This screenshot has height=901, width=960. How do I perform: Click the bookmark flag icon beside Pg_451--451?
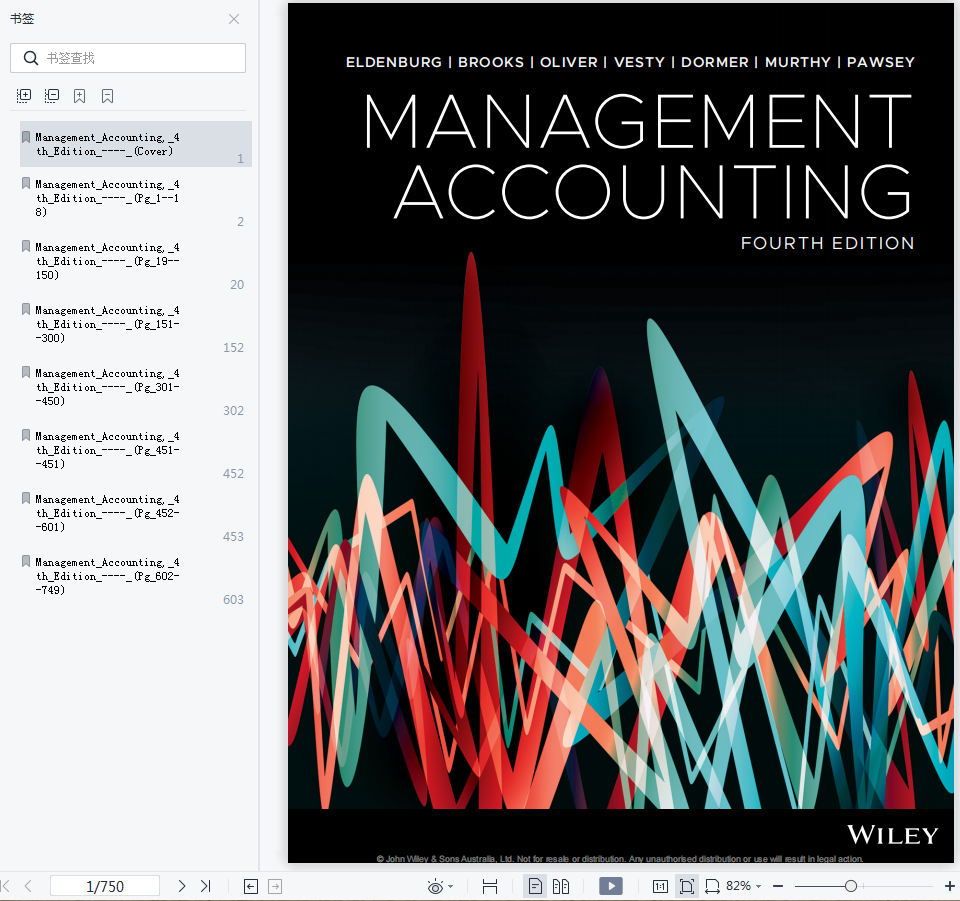(x=26, y=435)
